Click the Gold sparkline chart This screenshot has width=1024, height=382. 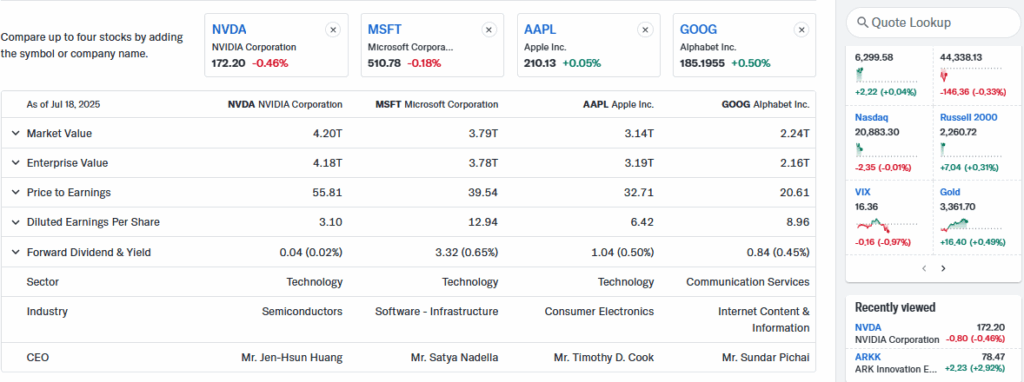click(x=971, y=225)
